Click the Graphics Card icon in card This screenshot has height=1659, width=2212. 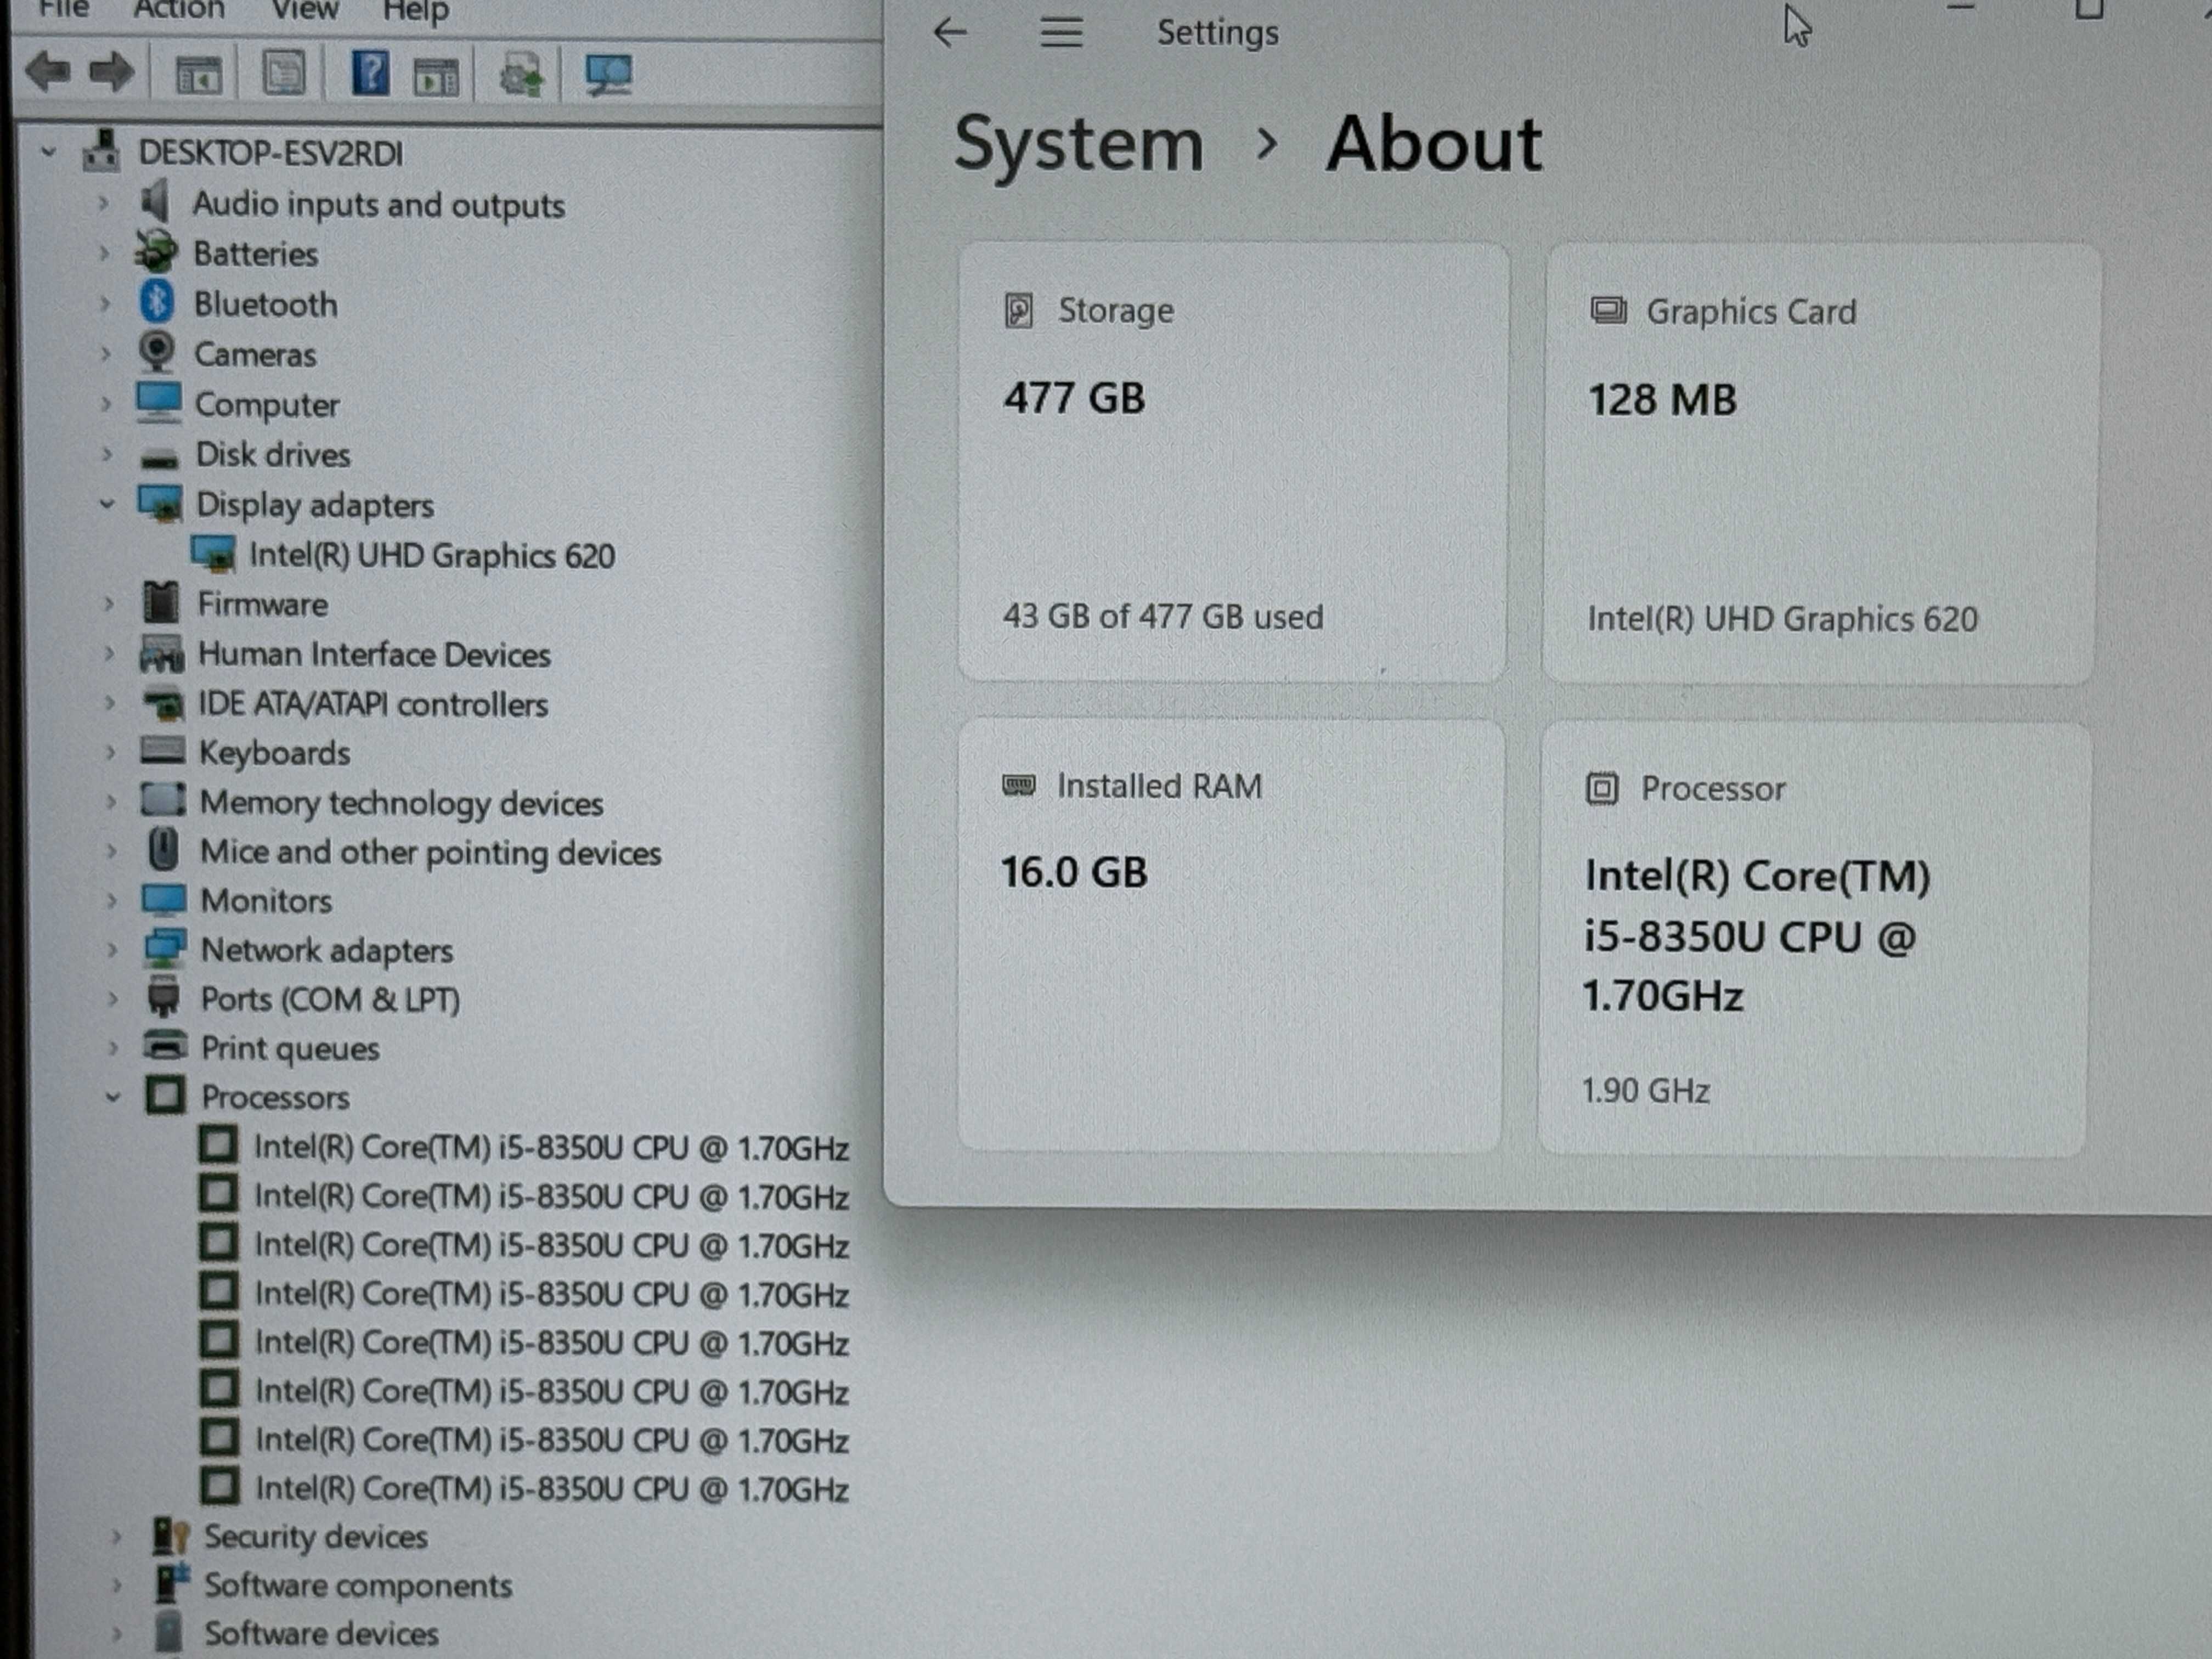click(x=1608, y=310)
